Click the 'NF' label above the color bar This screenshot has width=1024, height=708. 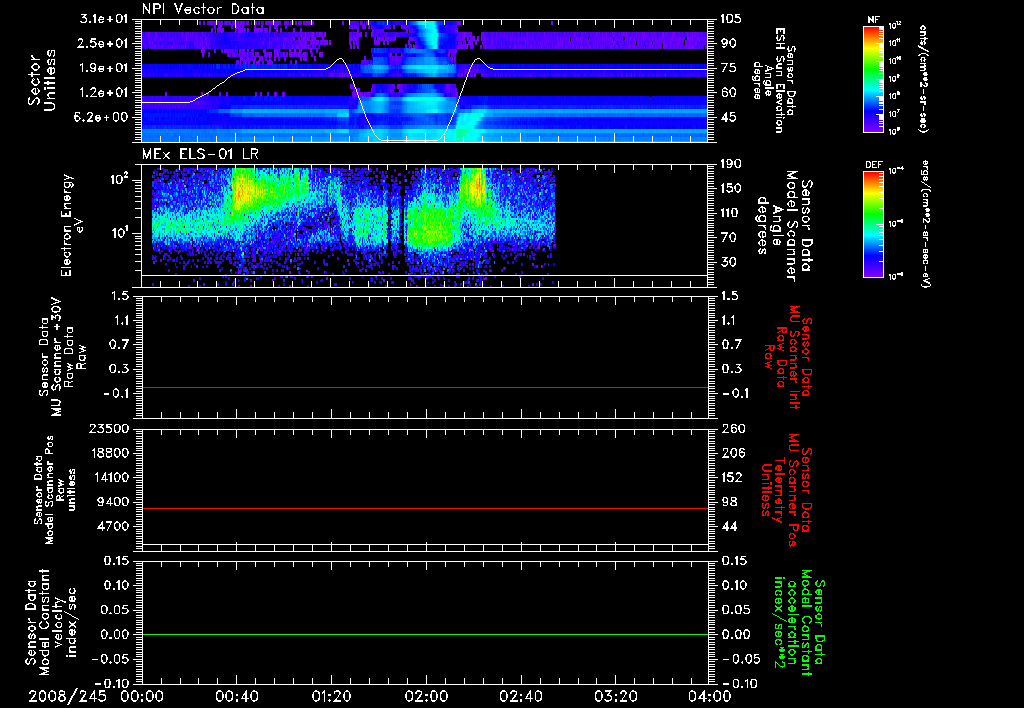point(873,20)
